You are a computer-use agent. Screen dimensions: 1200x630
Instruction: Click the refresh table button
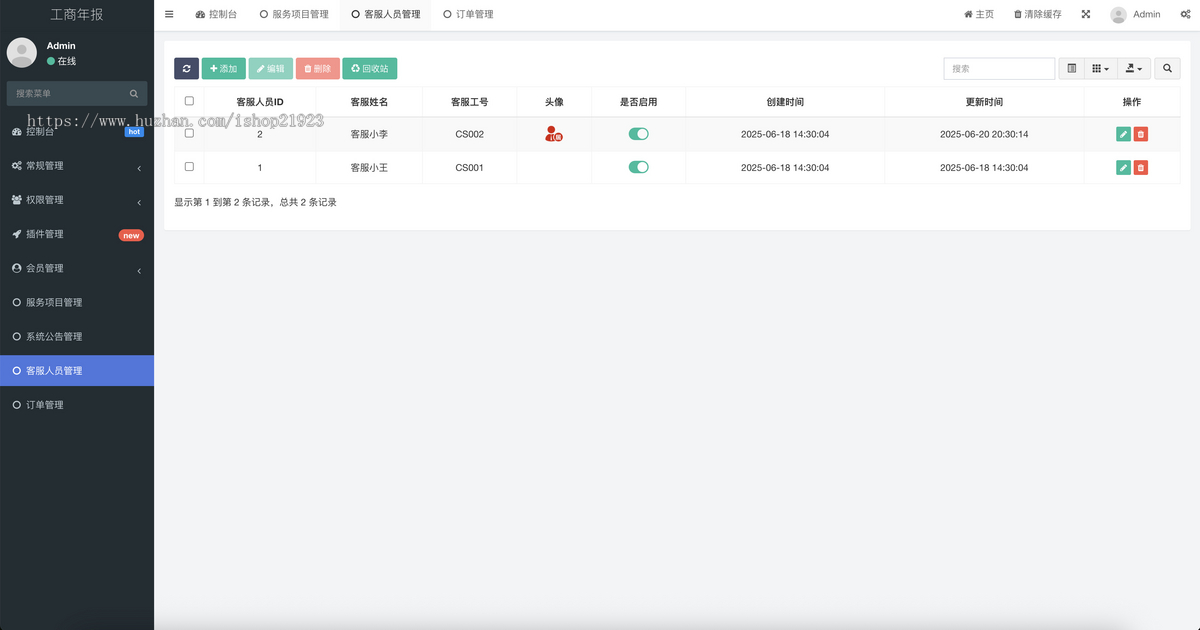tap(186, 68)
